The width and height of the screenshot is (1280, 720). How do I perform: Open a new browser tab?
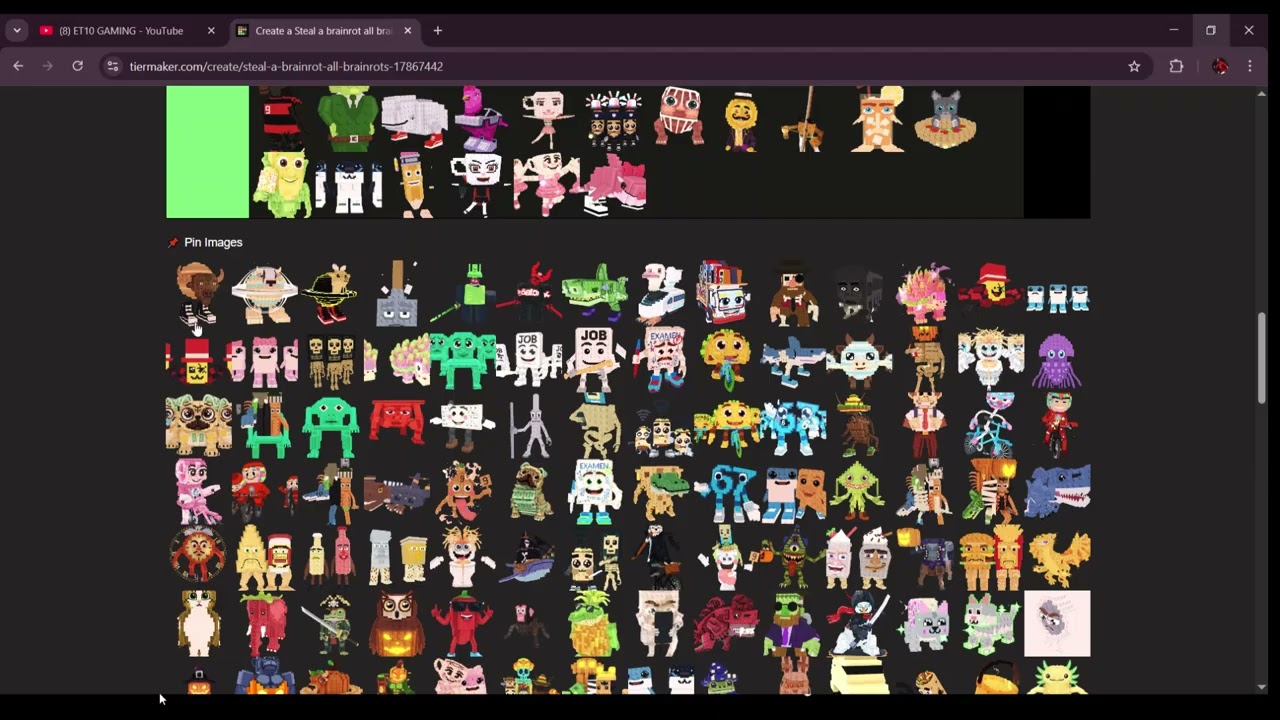point(437,31)
